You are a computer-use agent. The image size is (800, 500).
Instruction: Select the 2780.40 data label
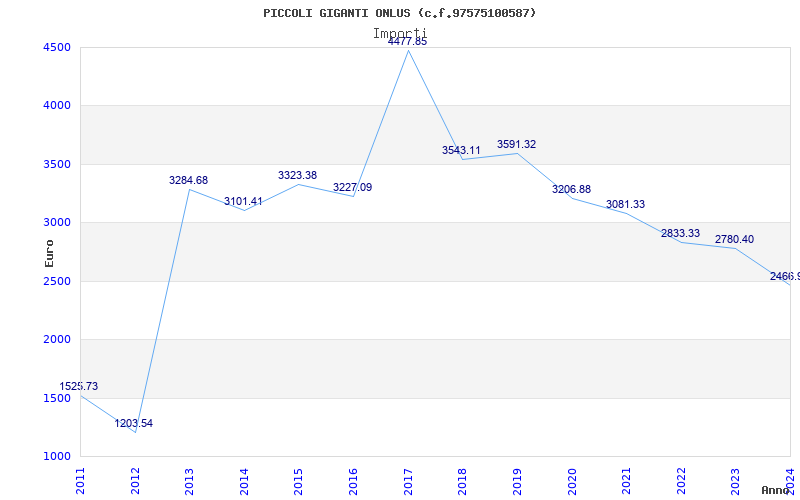[734, 239]
